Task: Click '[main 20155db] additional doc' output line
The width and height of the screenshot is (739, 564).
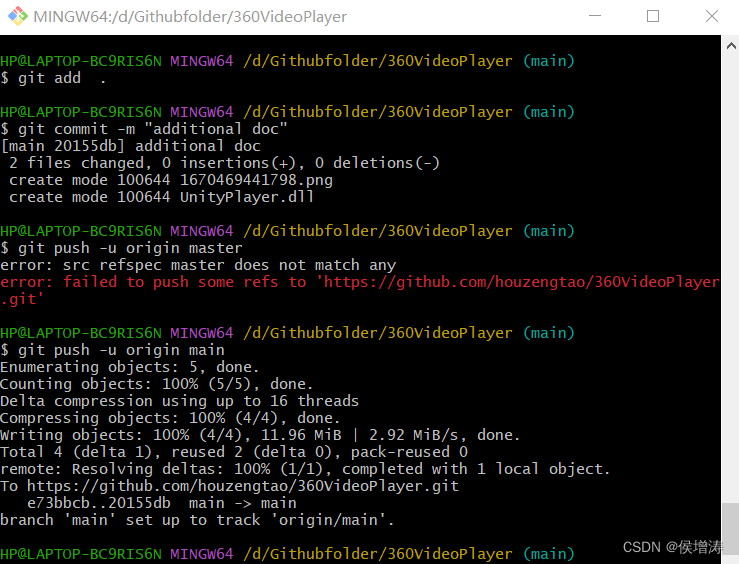Action: [x=131, y=146]
